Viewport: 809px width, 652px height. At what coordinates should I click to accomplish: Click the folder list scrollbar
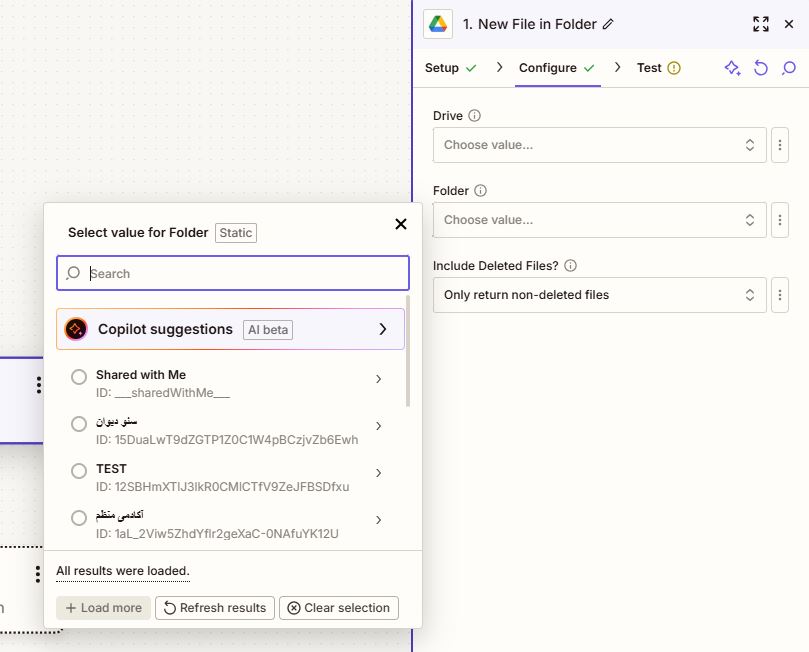[408, 351]
